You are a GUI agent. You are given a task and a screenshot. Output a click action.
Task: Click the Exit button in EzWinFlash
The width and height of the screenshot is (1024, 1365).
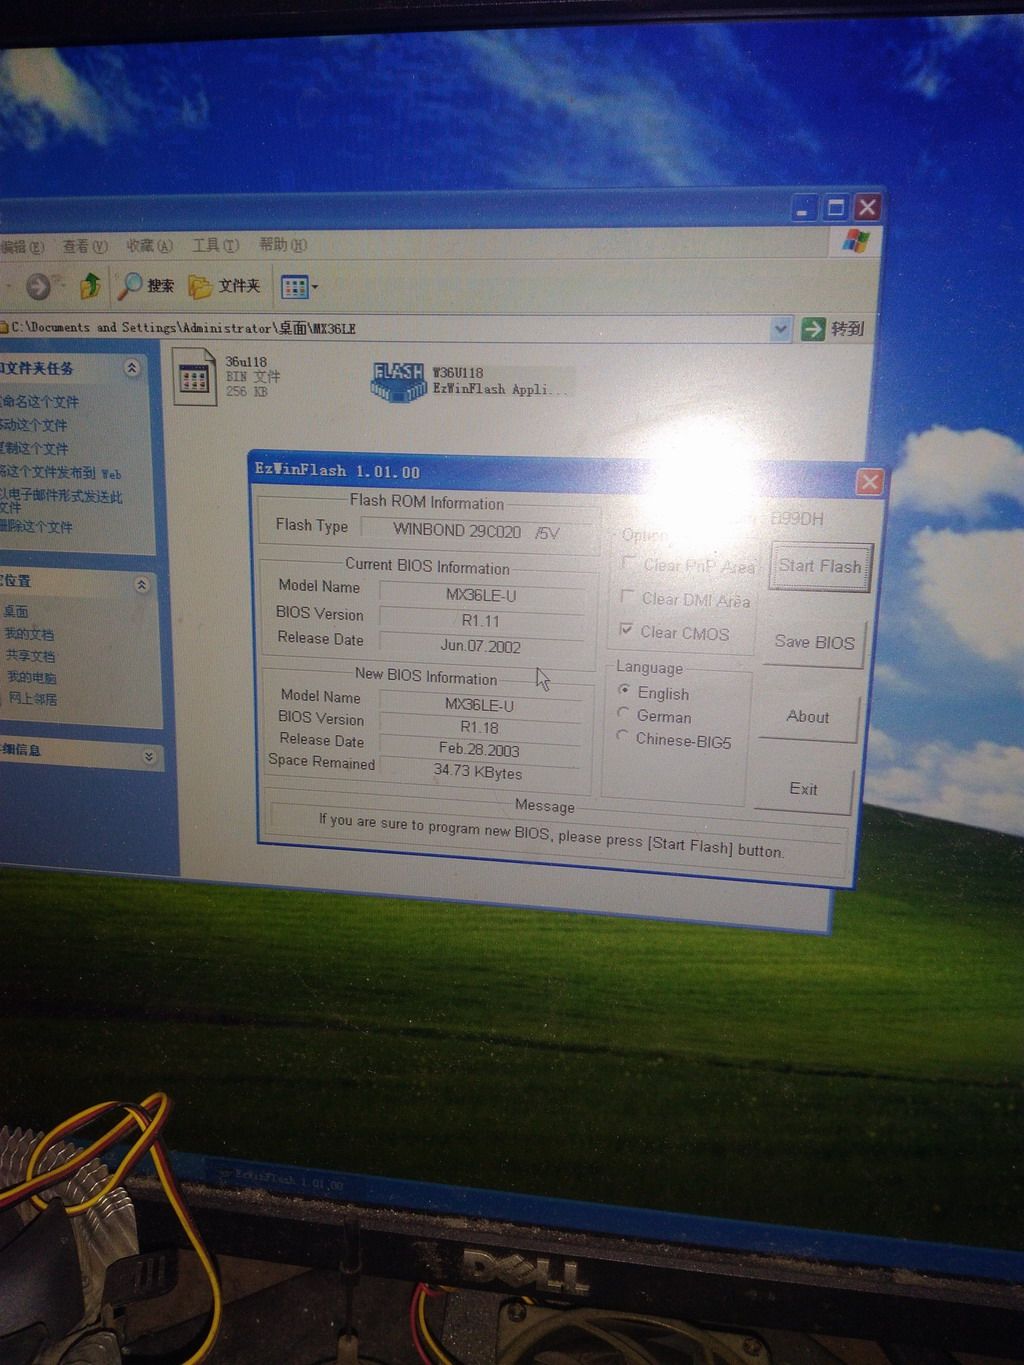tap(803, 789)
